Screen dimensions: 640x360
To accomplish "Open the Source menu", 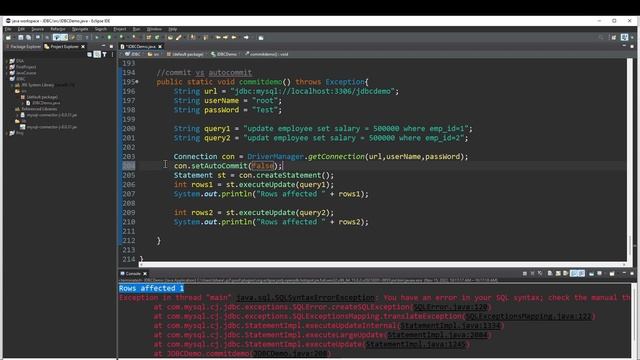I will pos(37,29).
